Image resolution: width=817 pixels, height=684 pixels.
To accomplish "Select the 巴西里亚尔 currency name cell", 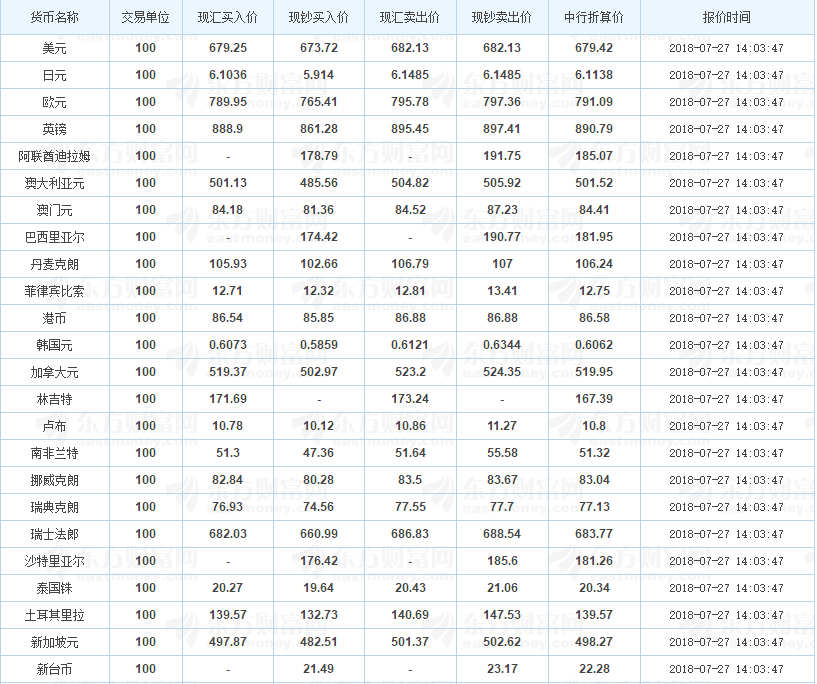I will [55, 238].
